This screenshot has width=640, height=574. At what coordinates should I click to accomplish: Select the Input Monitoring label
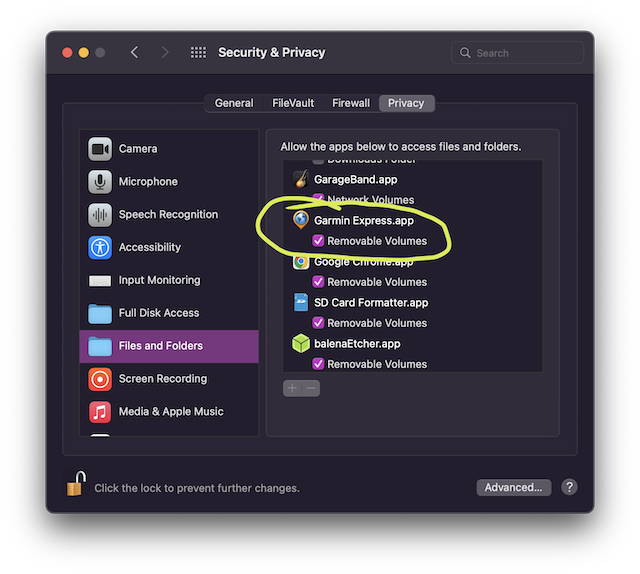(x=160, y=280)
